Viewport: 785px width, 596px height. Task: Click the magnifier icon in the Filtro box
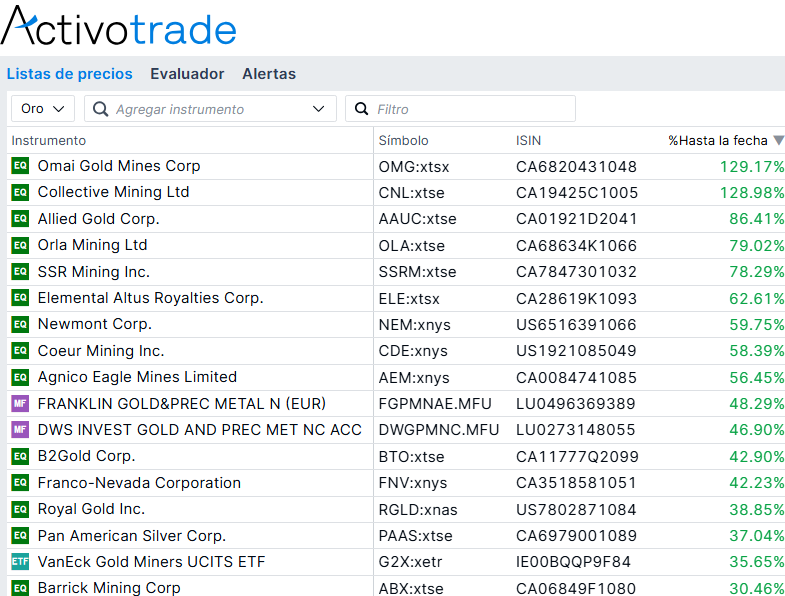coord(361,109)
